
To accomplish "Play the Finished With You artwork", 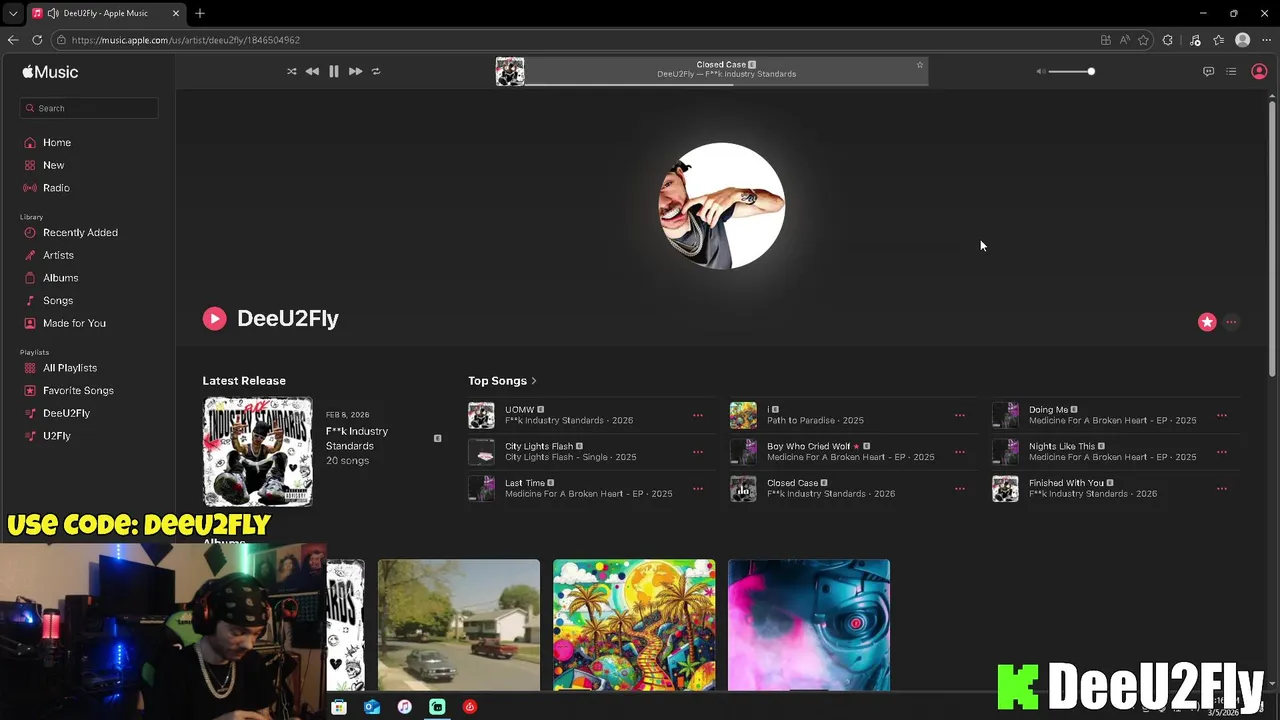I will [x=1005, y=489].
